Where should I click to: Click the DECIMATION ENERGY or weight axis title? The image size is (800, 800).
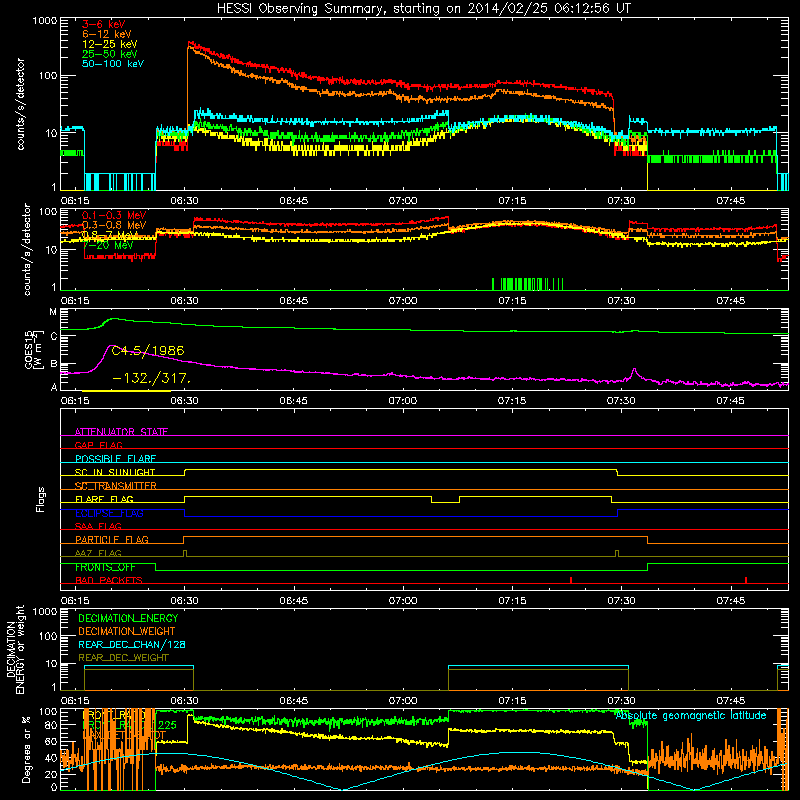15,650
